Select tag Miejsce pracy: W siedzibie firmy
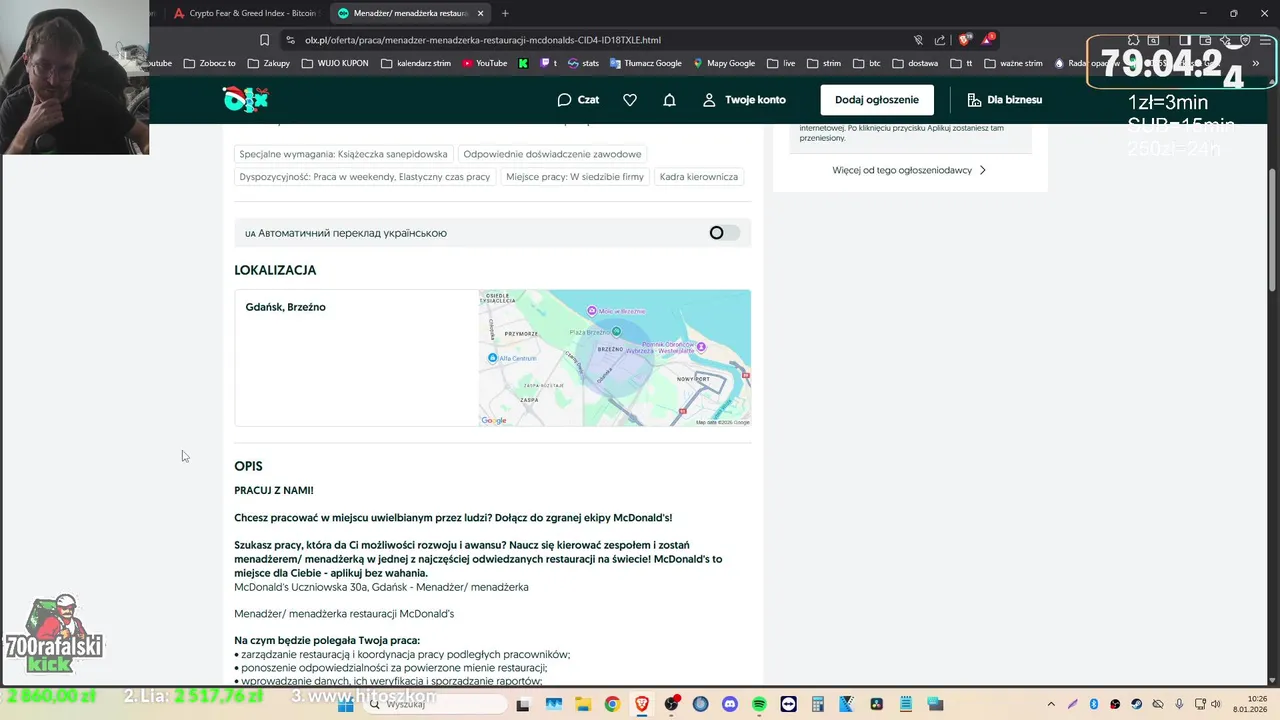 click(x=575, y=177)
